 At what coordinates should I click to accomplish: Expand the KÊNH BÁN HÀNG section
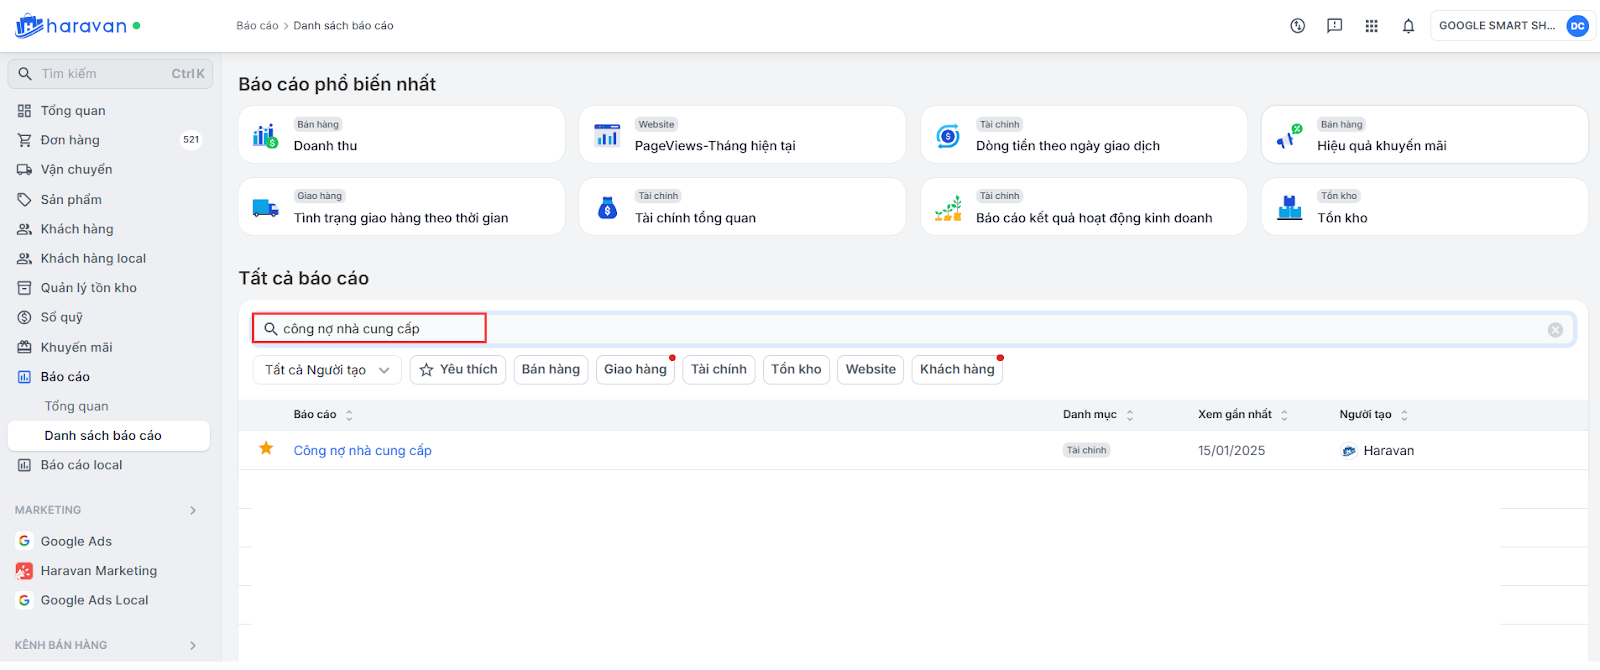click(193, 646)
